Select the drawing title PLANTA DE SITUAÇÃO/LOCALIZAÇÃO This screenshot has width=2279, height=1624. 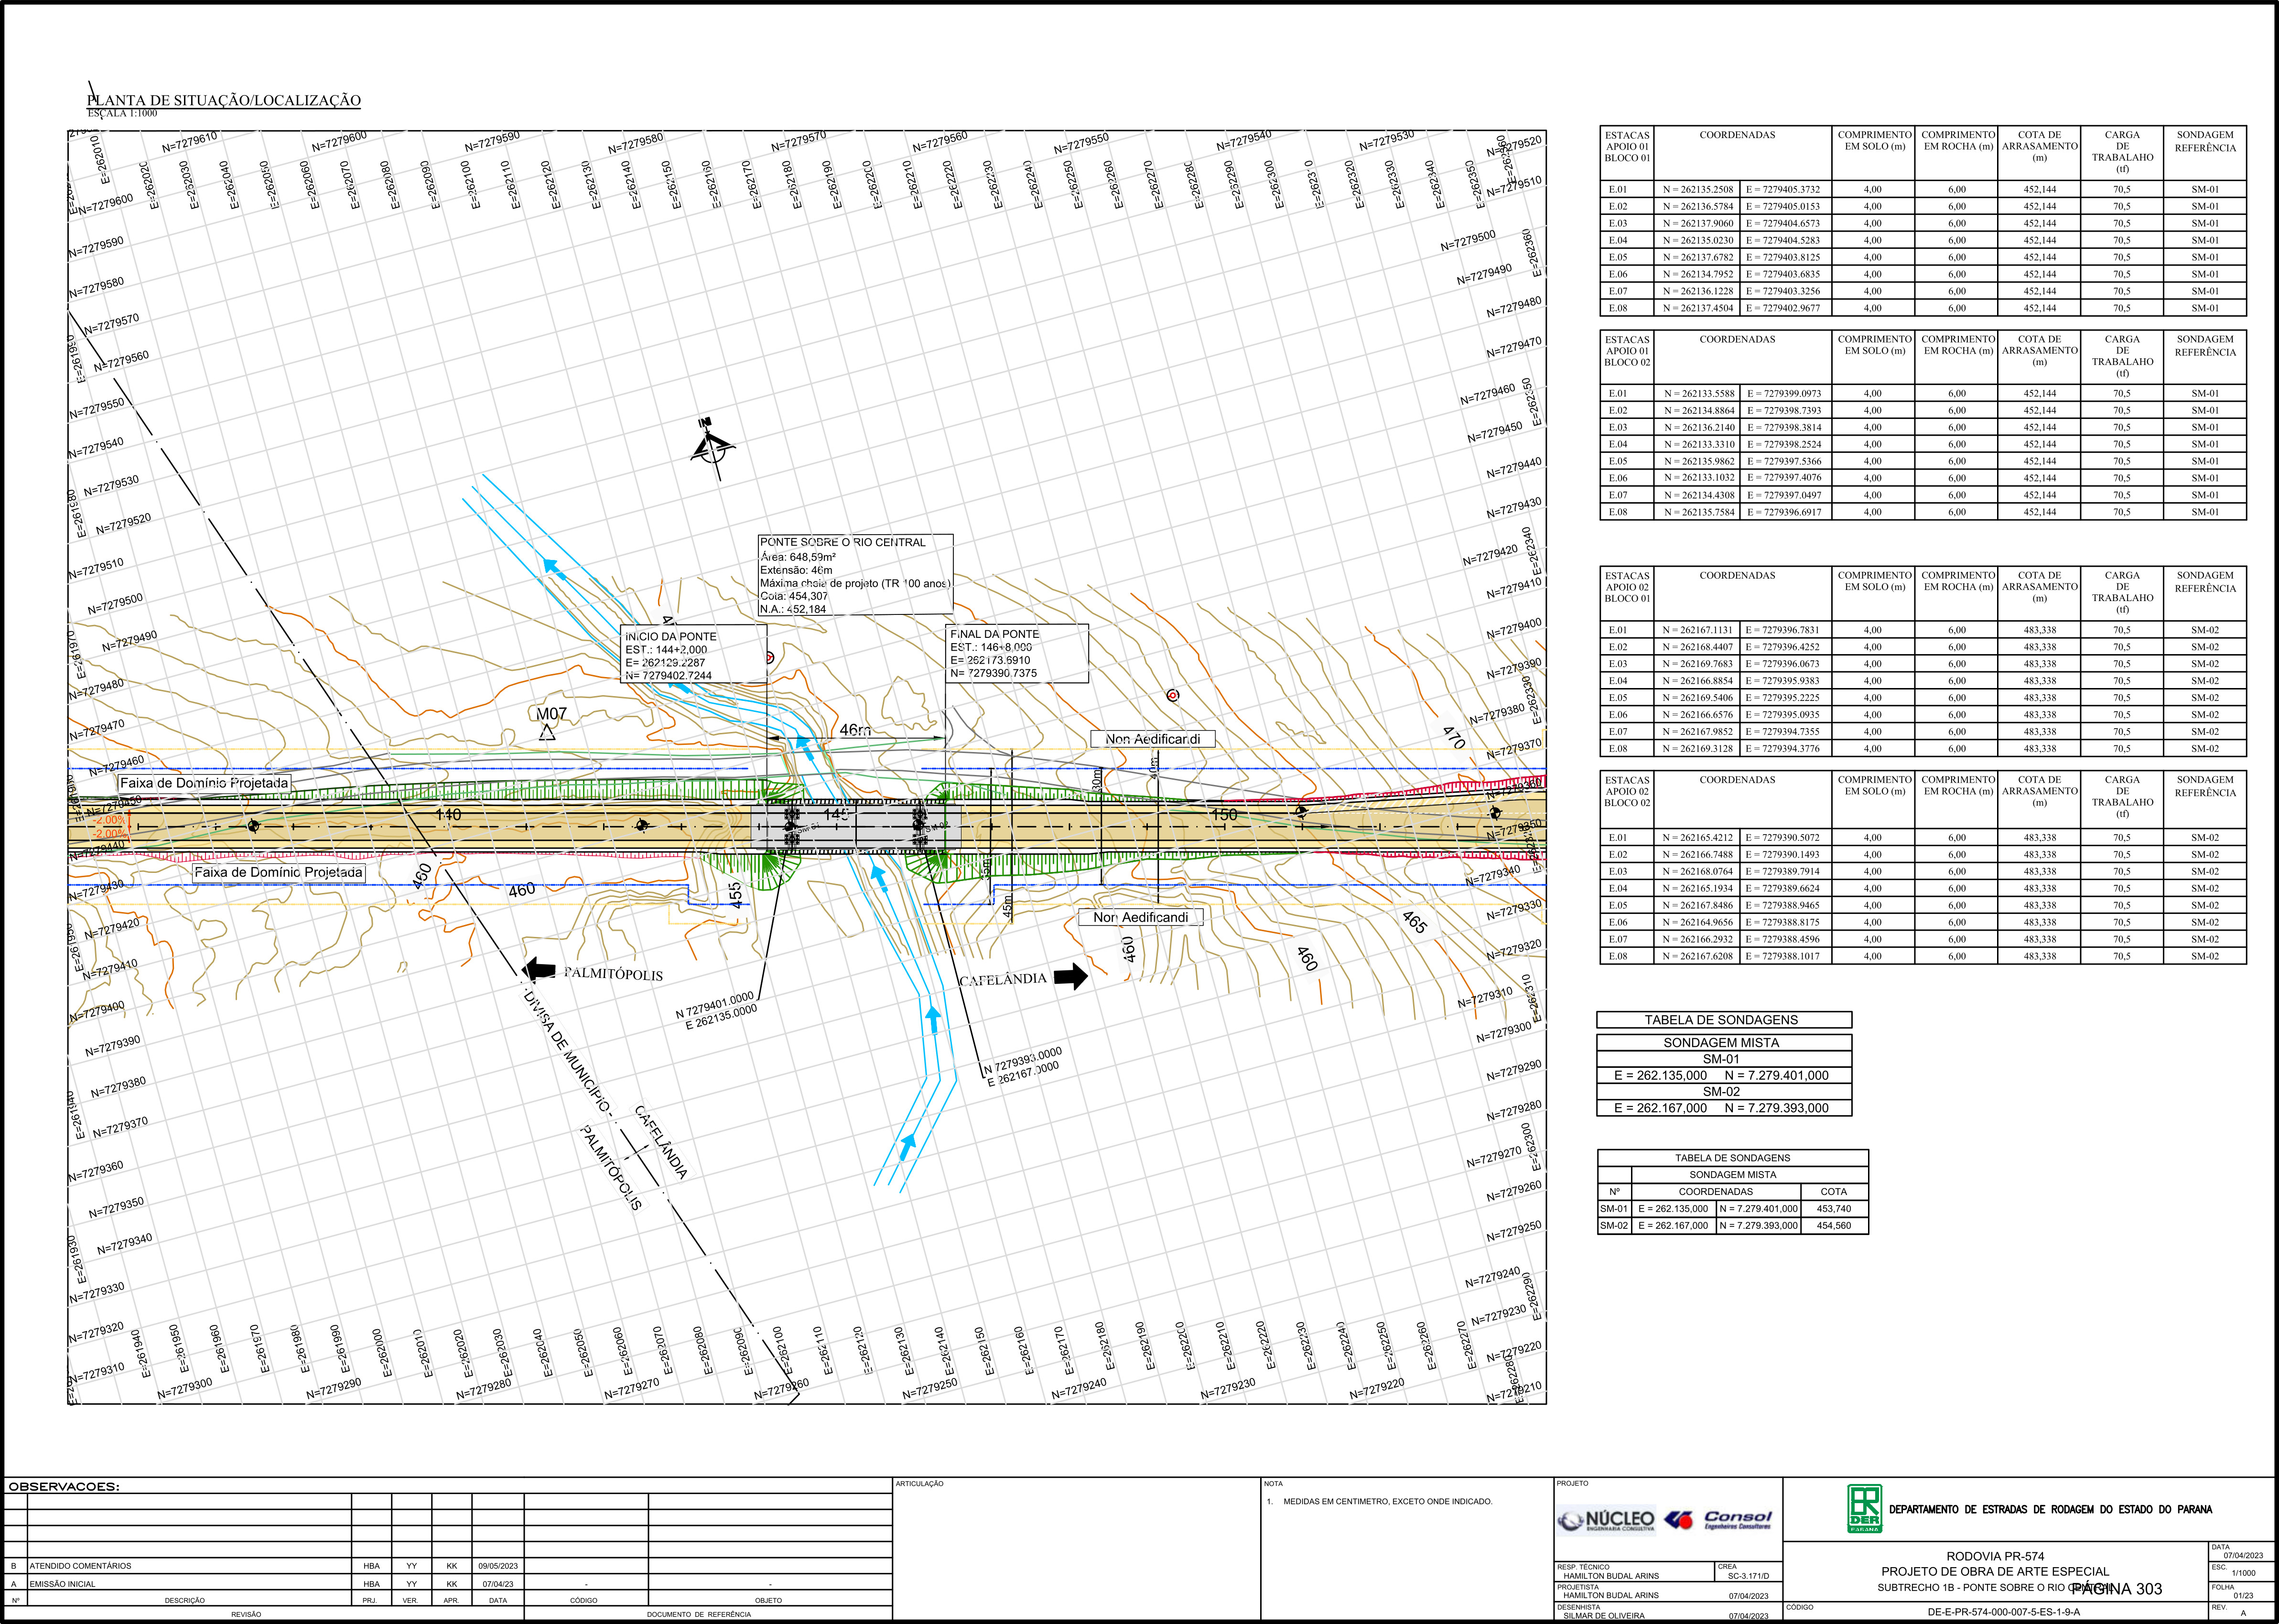[x=224, y=100]
